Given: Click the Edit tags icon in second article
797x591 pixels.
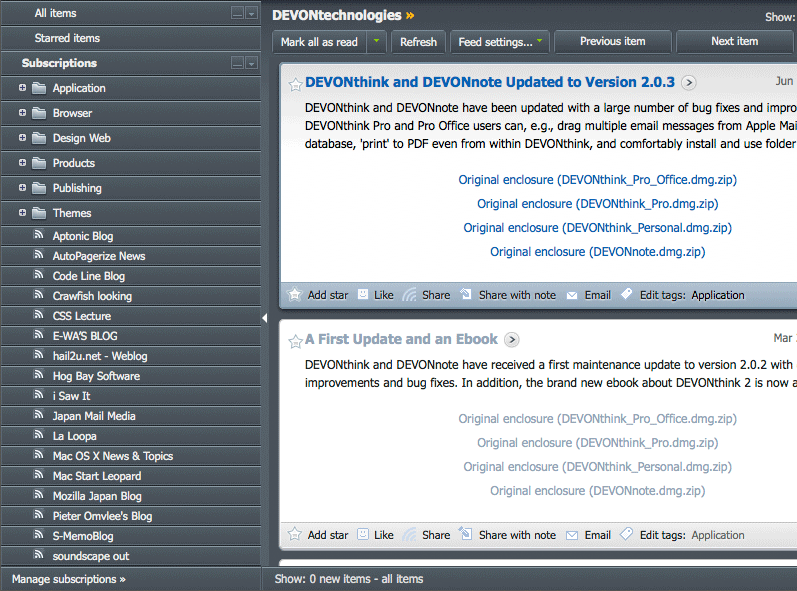Looking at the screenshot, I should 627,533.
